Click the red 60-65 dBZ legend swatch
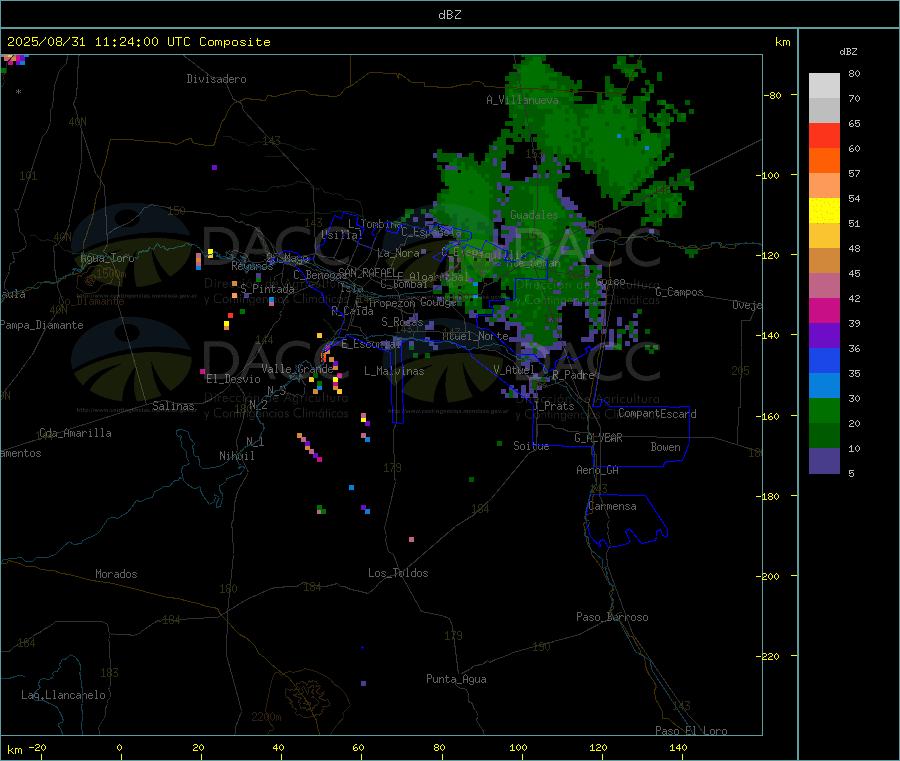 pyautogui.click(x=824, y=135)
